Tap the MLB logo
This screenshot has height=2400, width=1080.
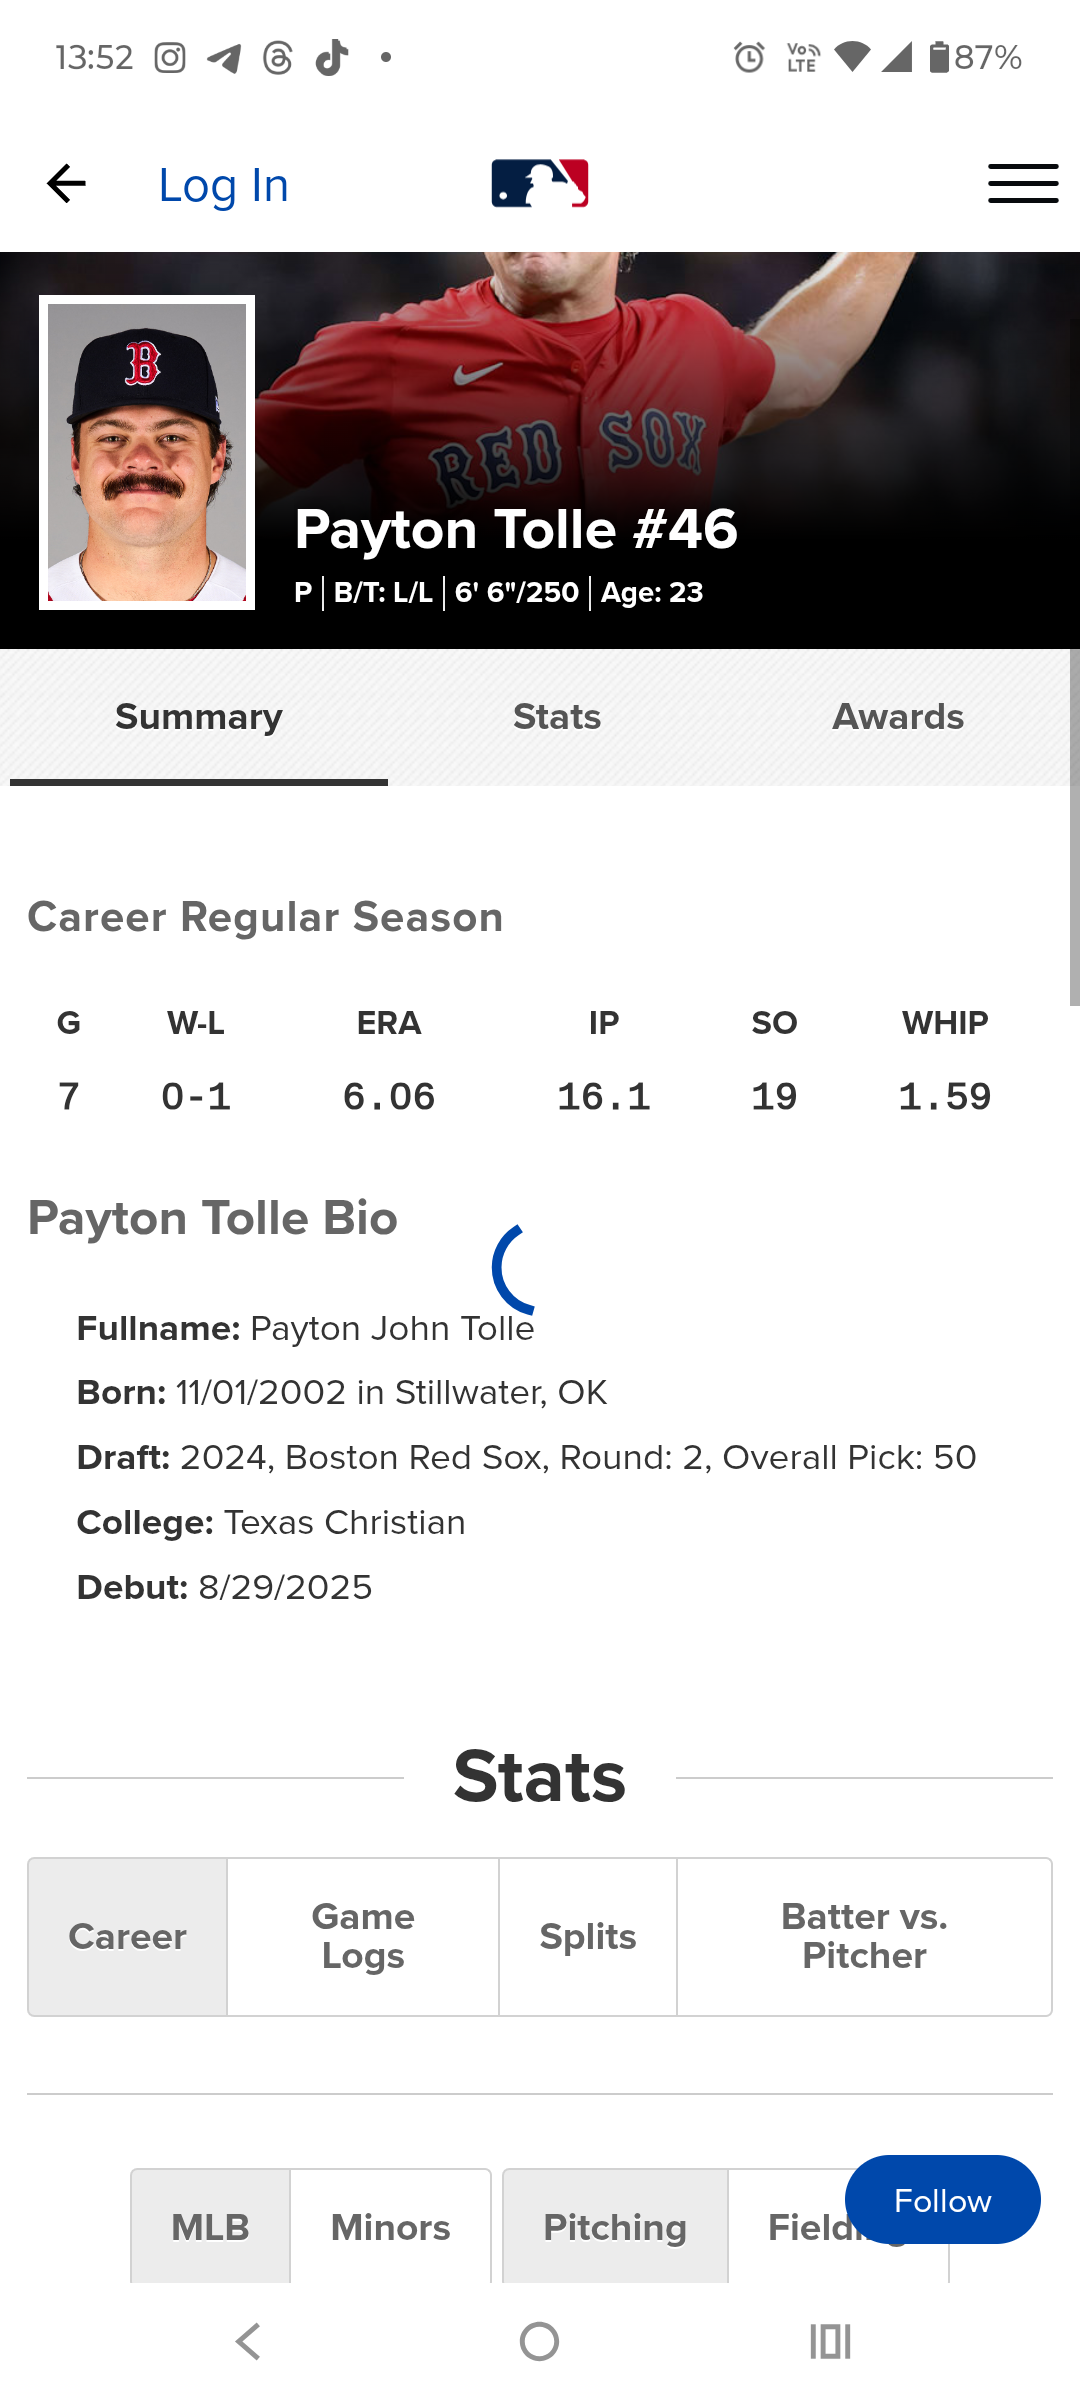[539, 184]
